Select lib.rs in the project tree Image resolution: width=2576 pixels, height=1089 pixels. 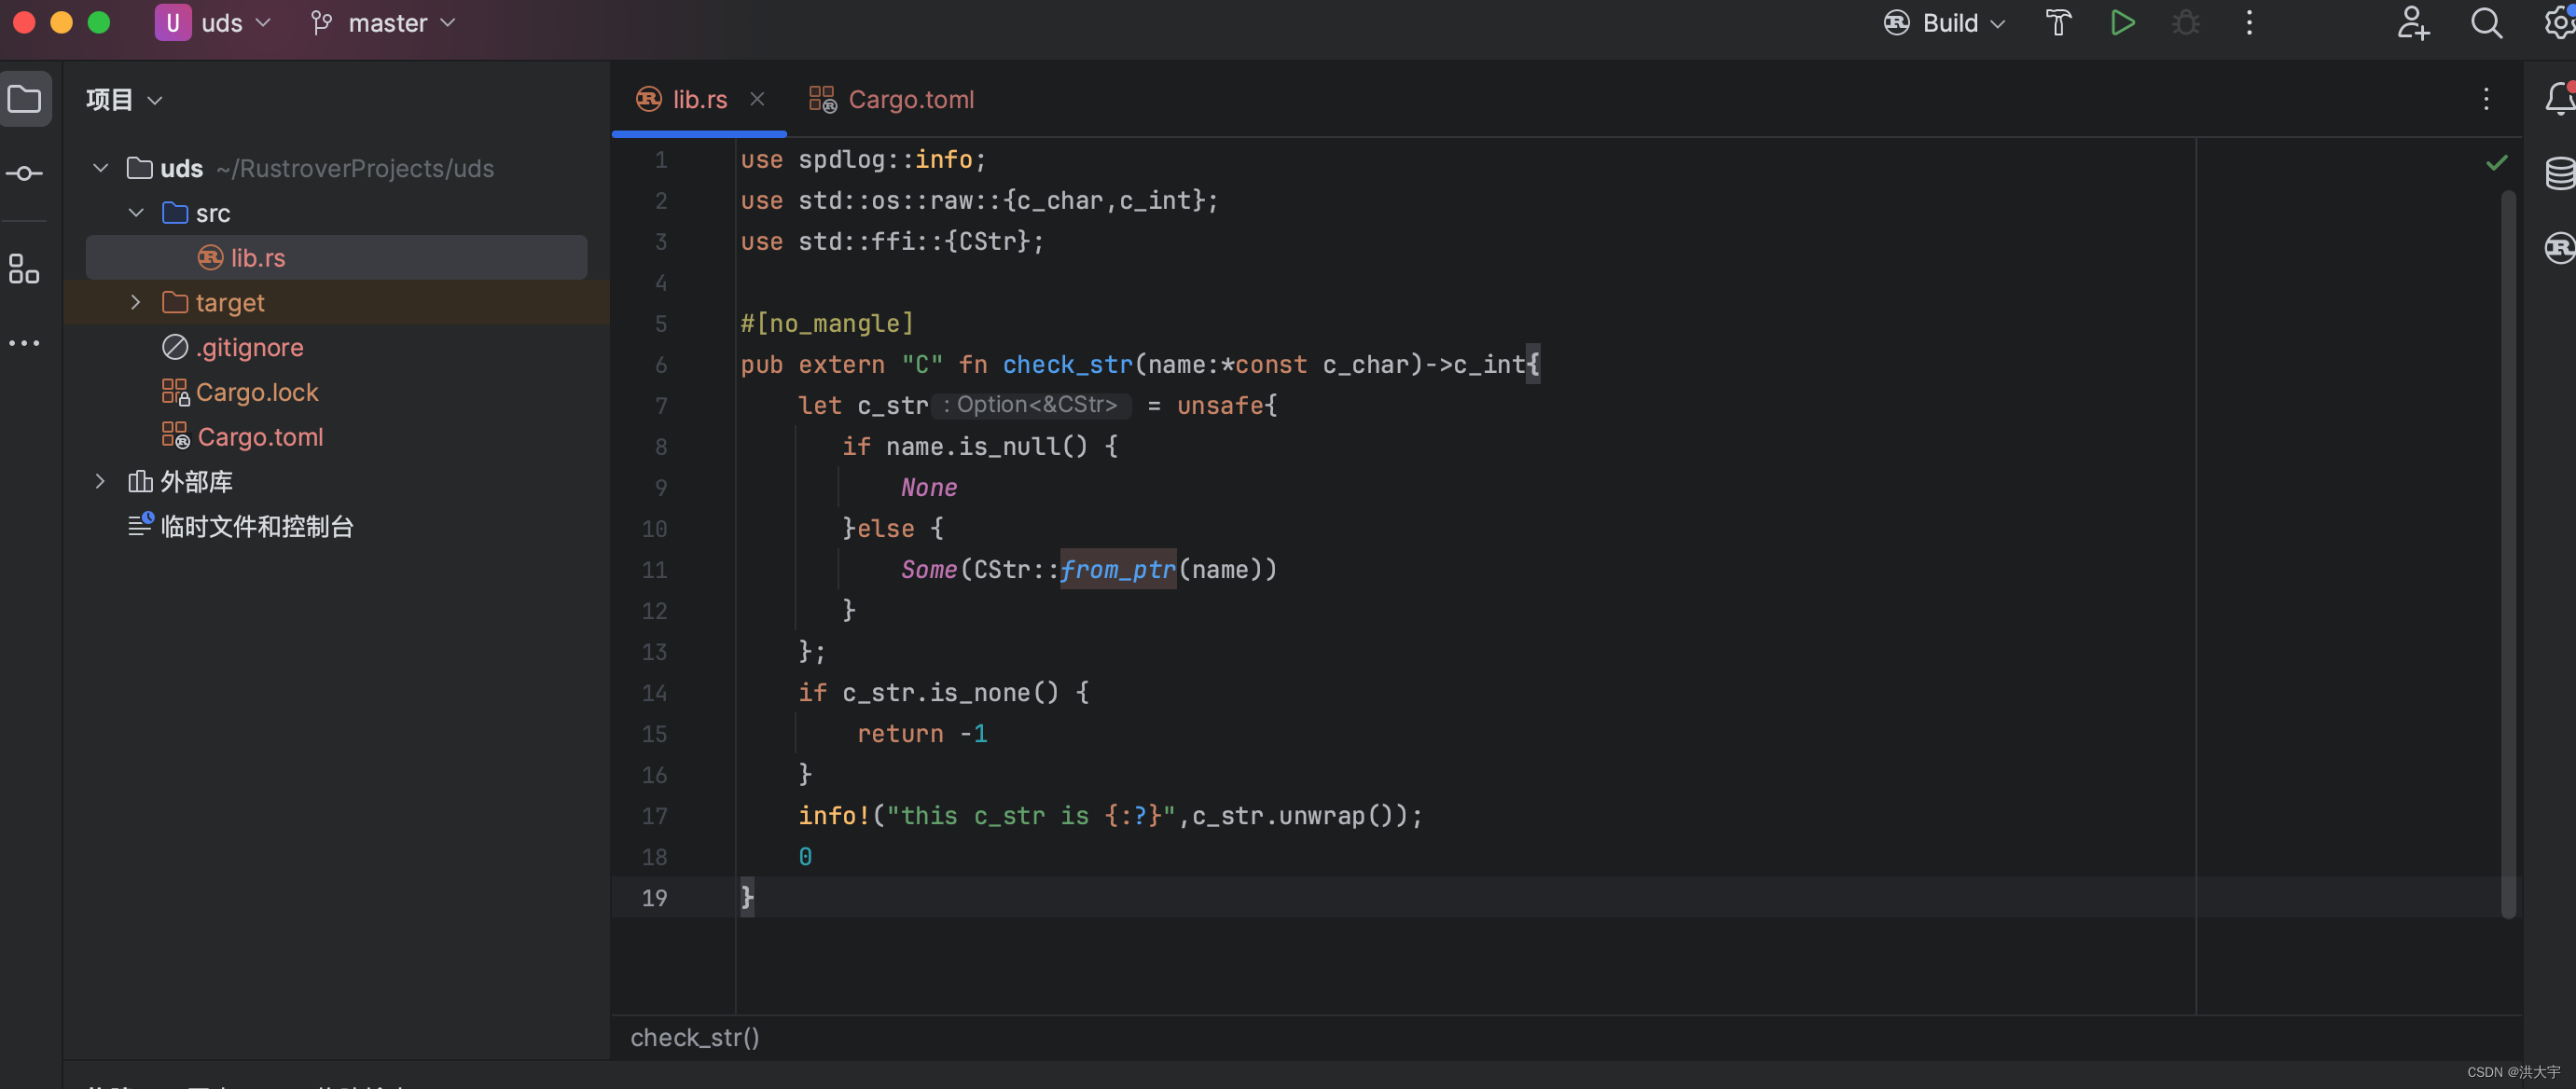[336, 257]
